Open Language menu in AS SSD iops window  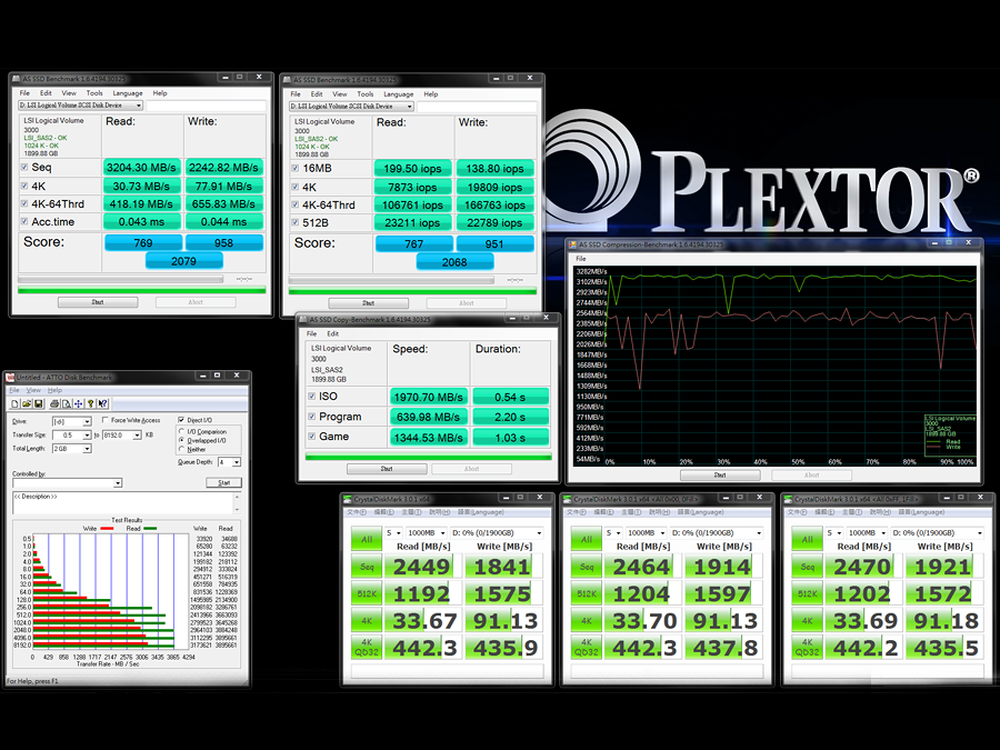click(399, 94)
